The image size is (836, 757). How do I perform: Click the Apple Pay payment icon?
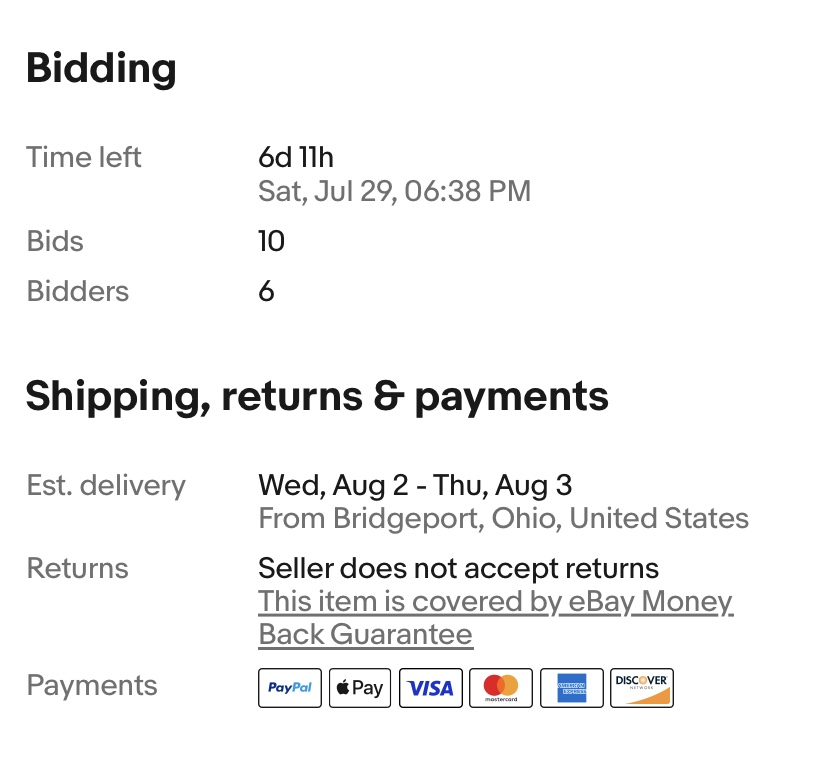click(x=360, y=688)
